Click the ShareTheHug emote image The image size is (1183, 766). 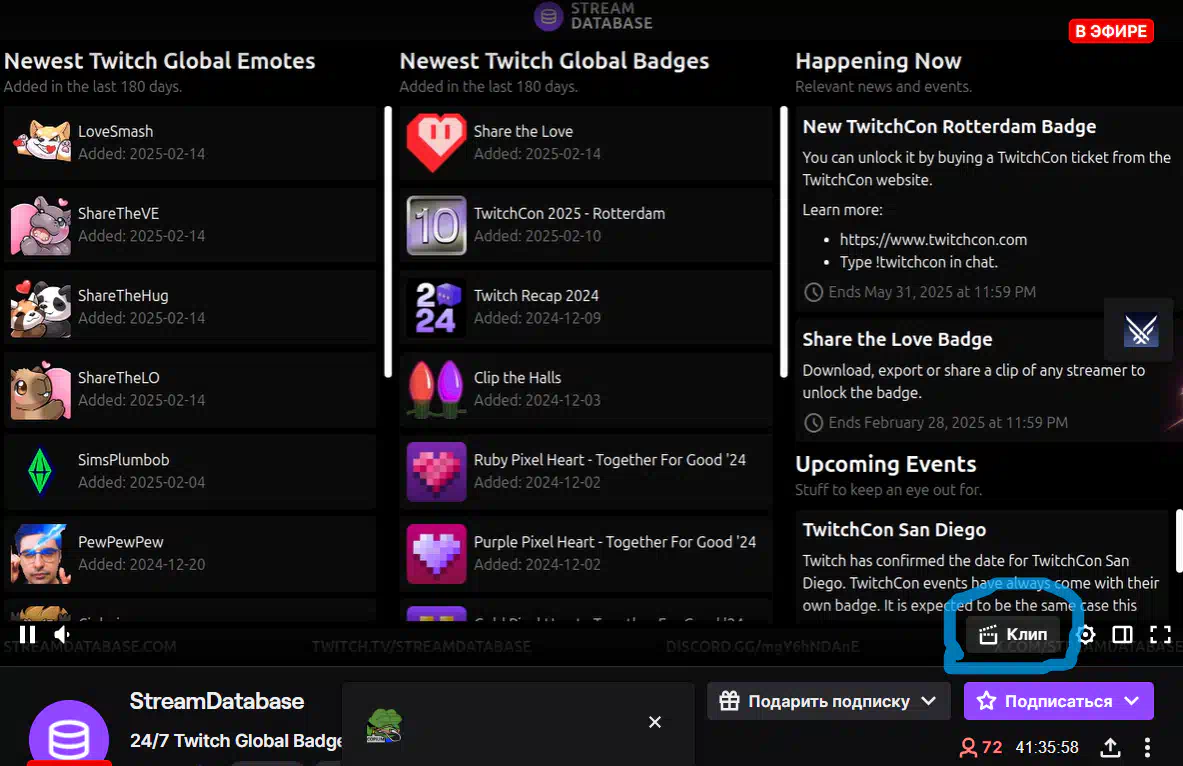pyautogui.click(x=41, y=307)
